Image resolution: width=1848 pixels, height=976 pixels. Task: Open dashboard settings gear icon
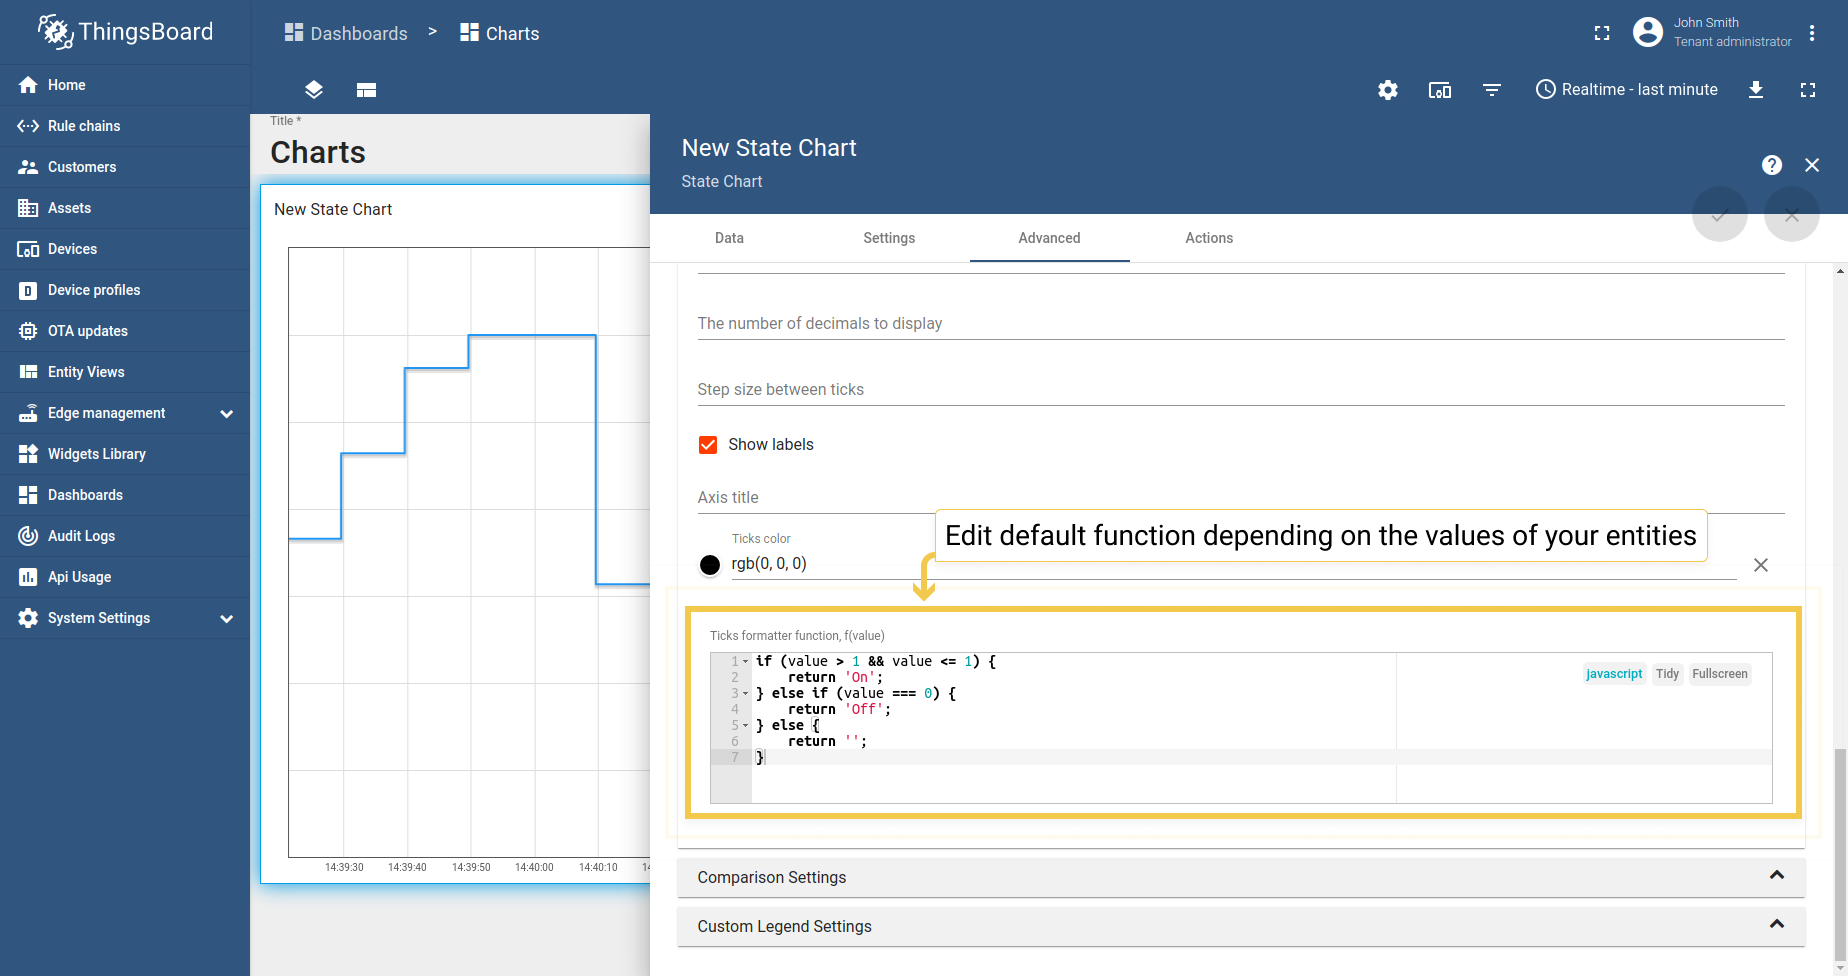tap(1388, 90)
